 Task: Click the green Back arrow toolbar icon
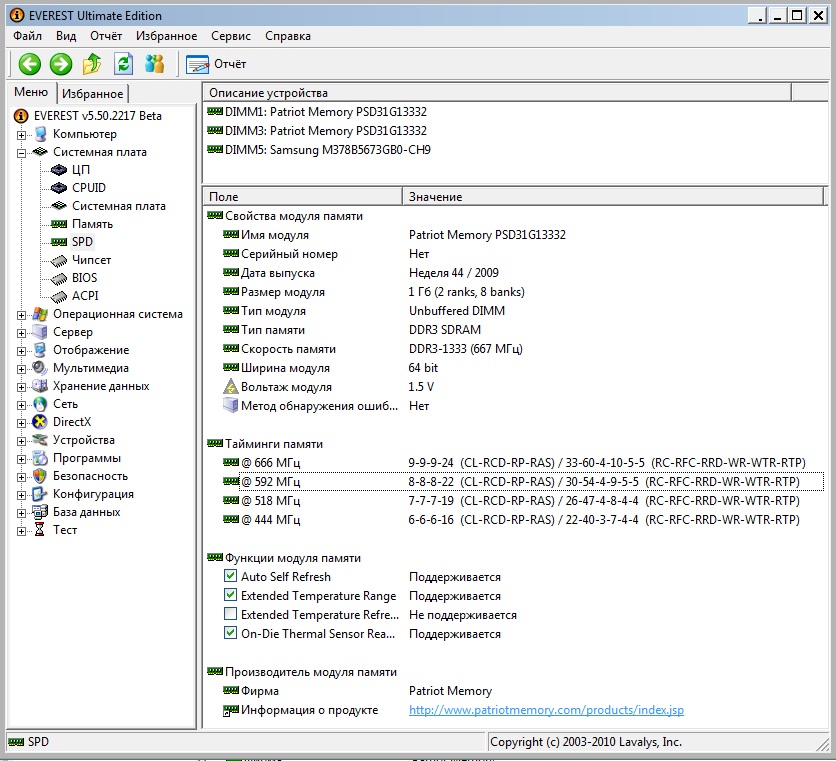click(x=30, y=64)
